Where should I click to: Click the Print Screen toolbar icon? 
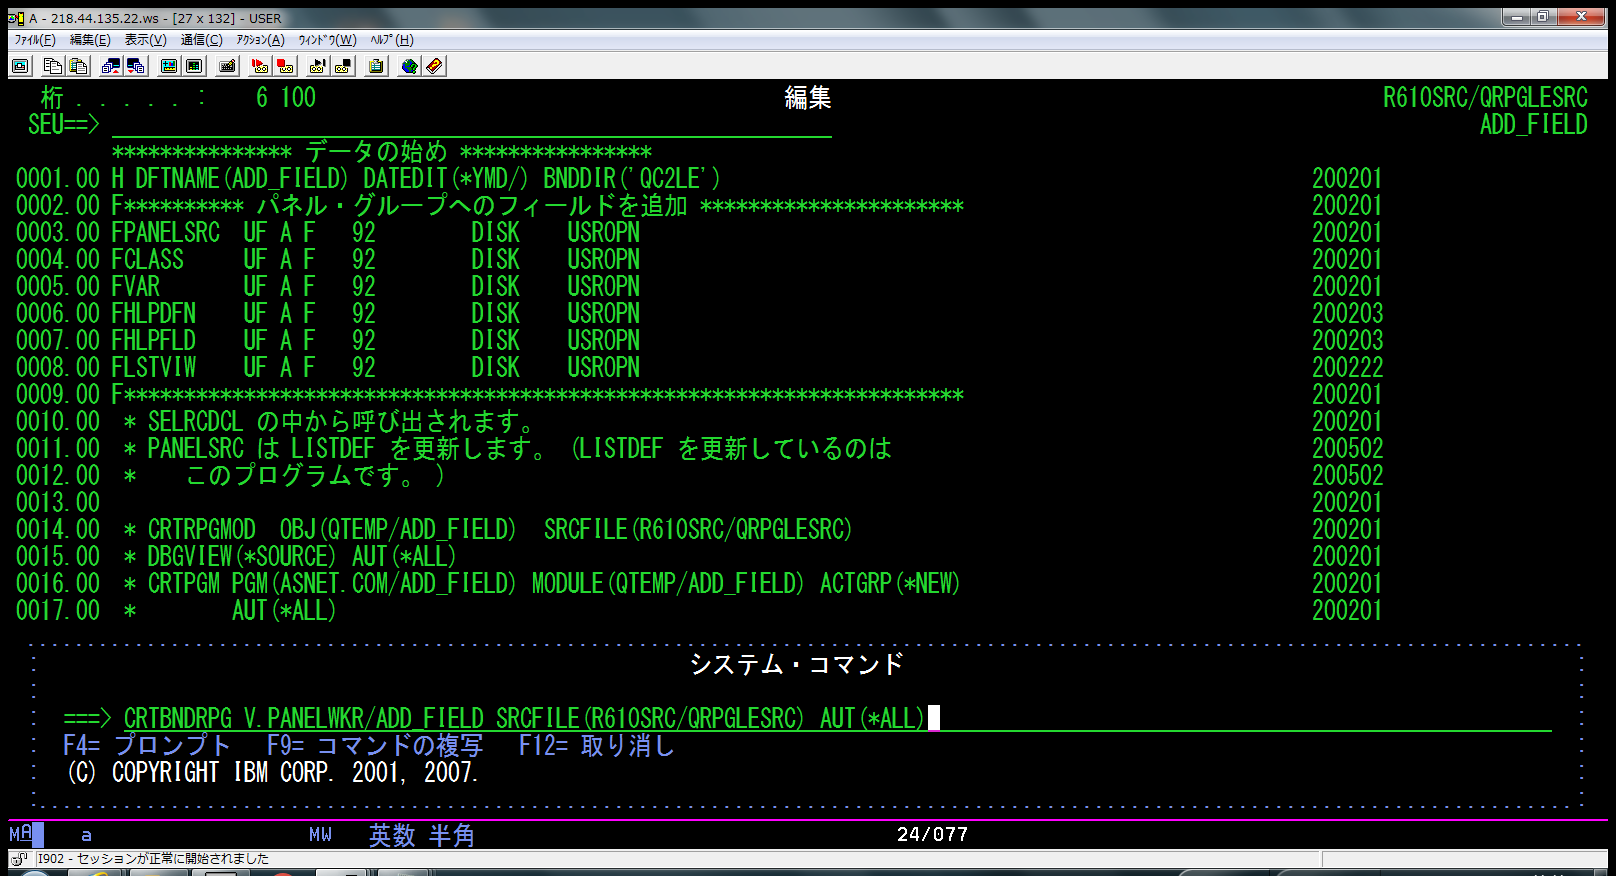click(x=20, y=66)
